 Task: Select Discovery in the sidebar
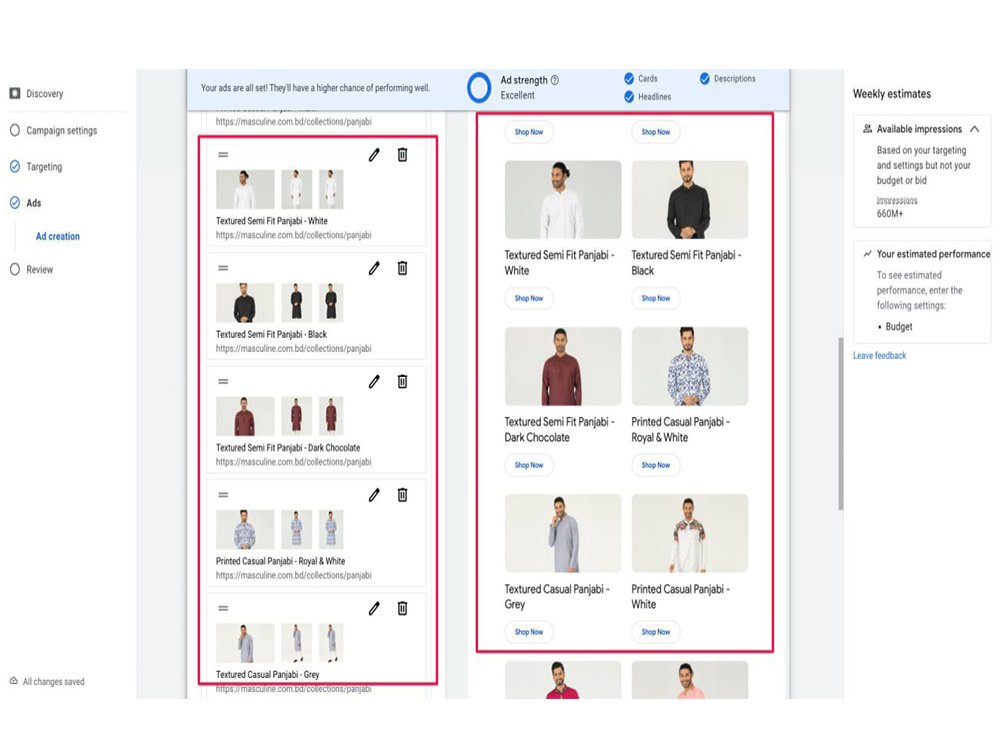pyautogui.click(x=45, y=93)
